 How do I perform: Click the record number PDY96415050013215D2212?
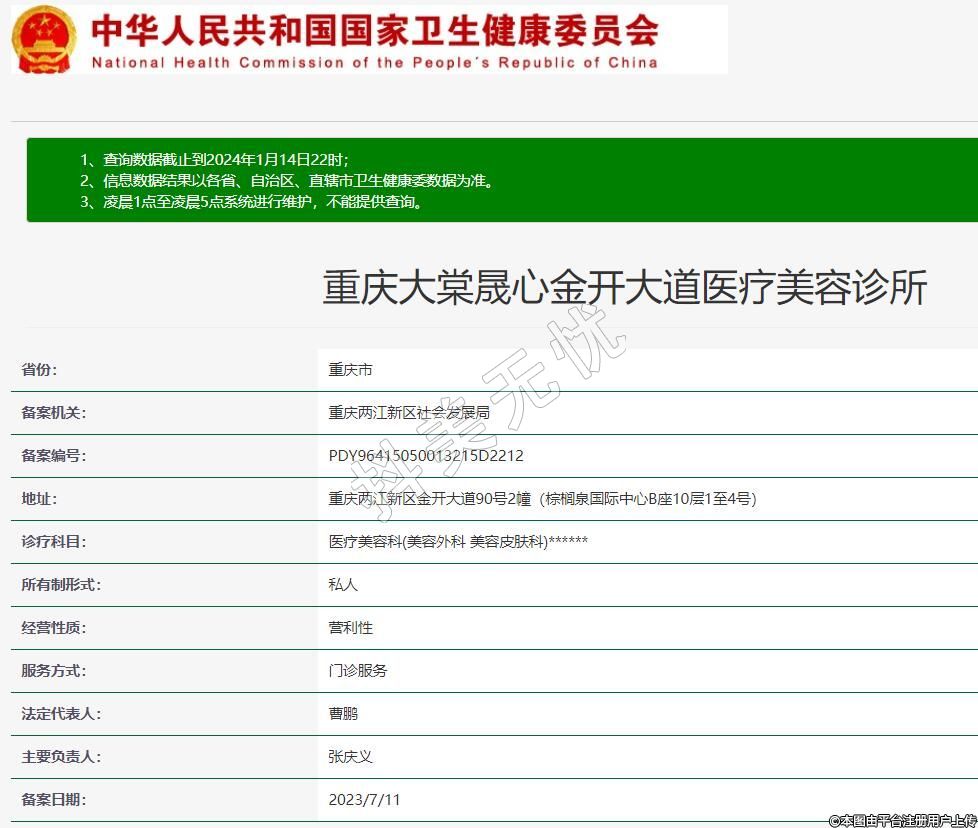(x=426, y=456)
